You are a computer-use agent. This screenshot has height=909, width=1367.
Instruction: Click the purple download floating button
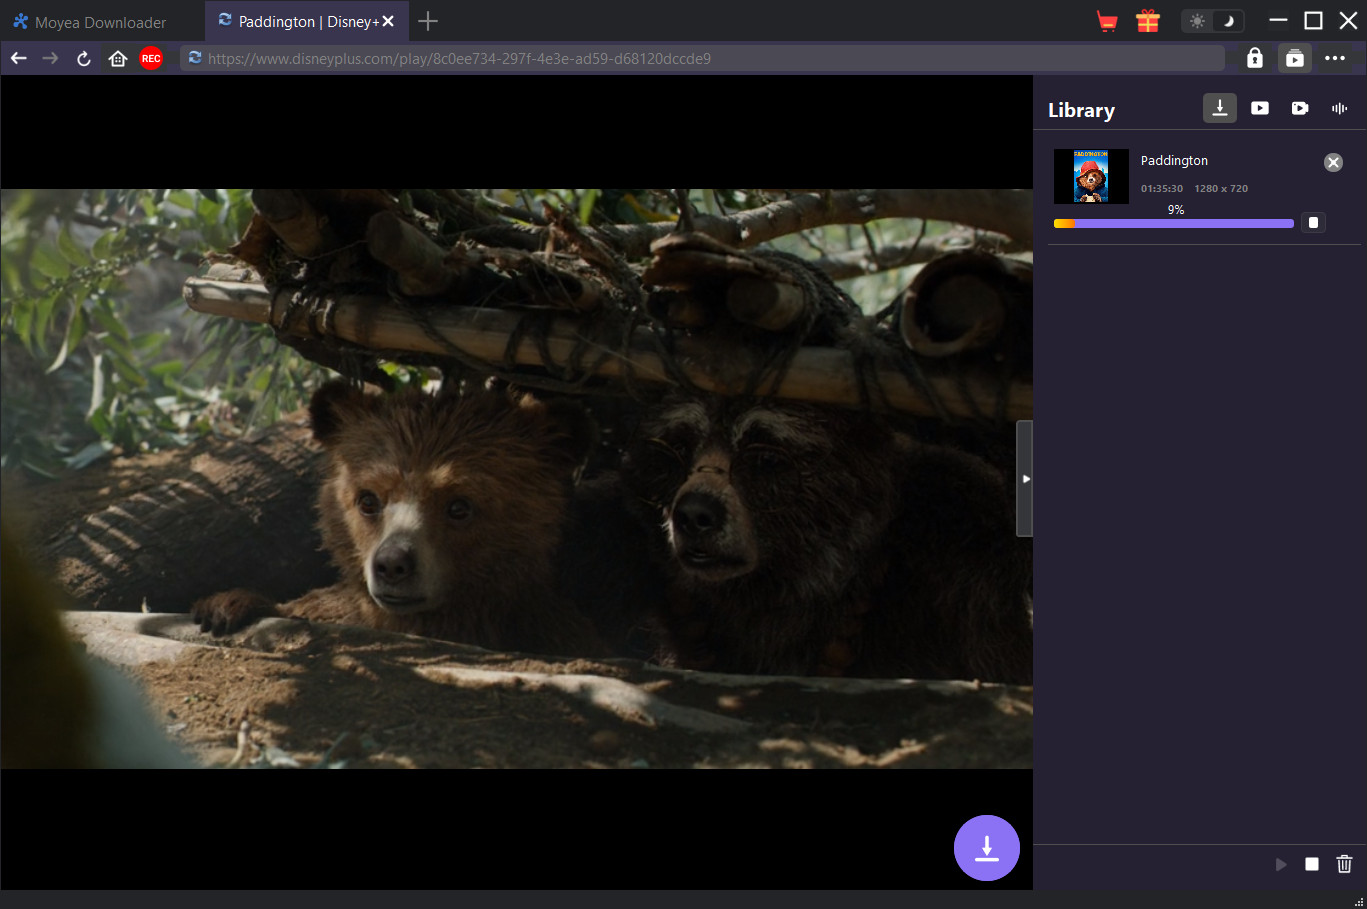click(x=987, y=848)
